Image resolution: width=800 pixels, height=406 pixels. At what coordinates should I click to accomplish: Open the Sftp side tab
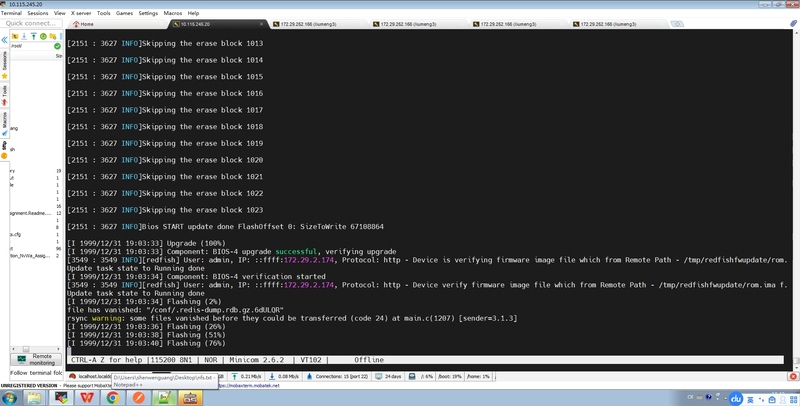pyautogui.click(x=5, y=149)
